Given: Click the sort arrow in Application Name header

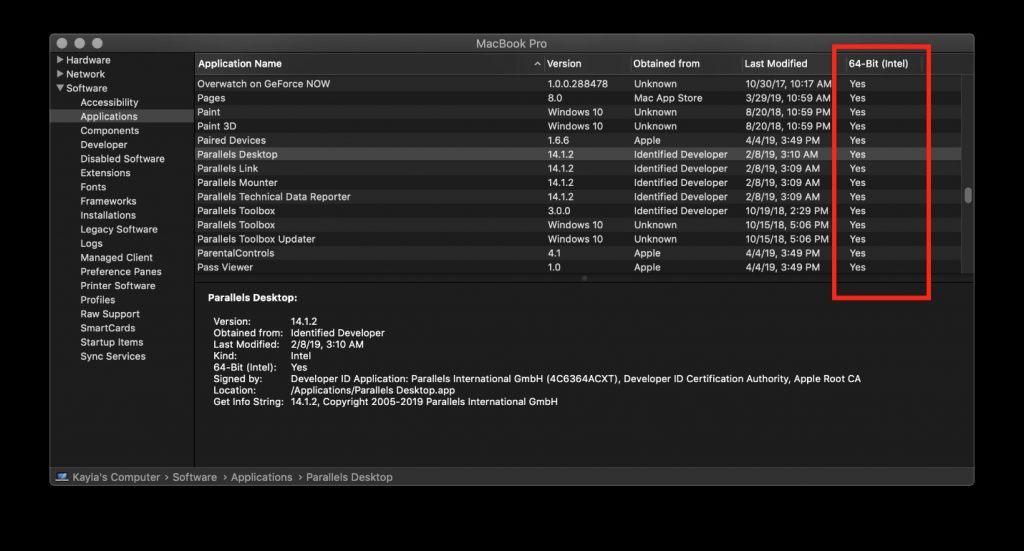Looking at the screenshot, I should (538, 64).
